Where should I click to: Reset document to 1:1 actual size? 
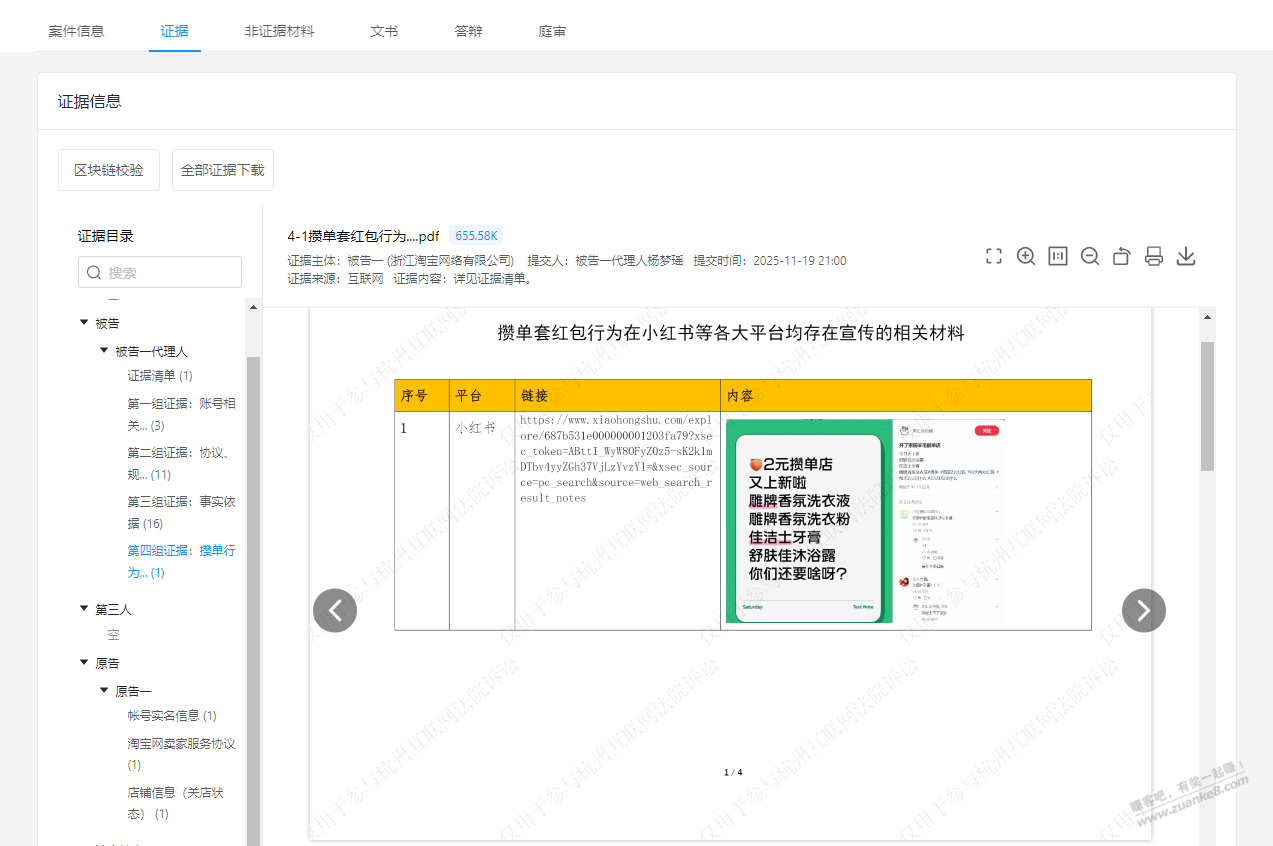pos(1057,256)
